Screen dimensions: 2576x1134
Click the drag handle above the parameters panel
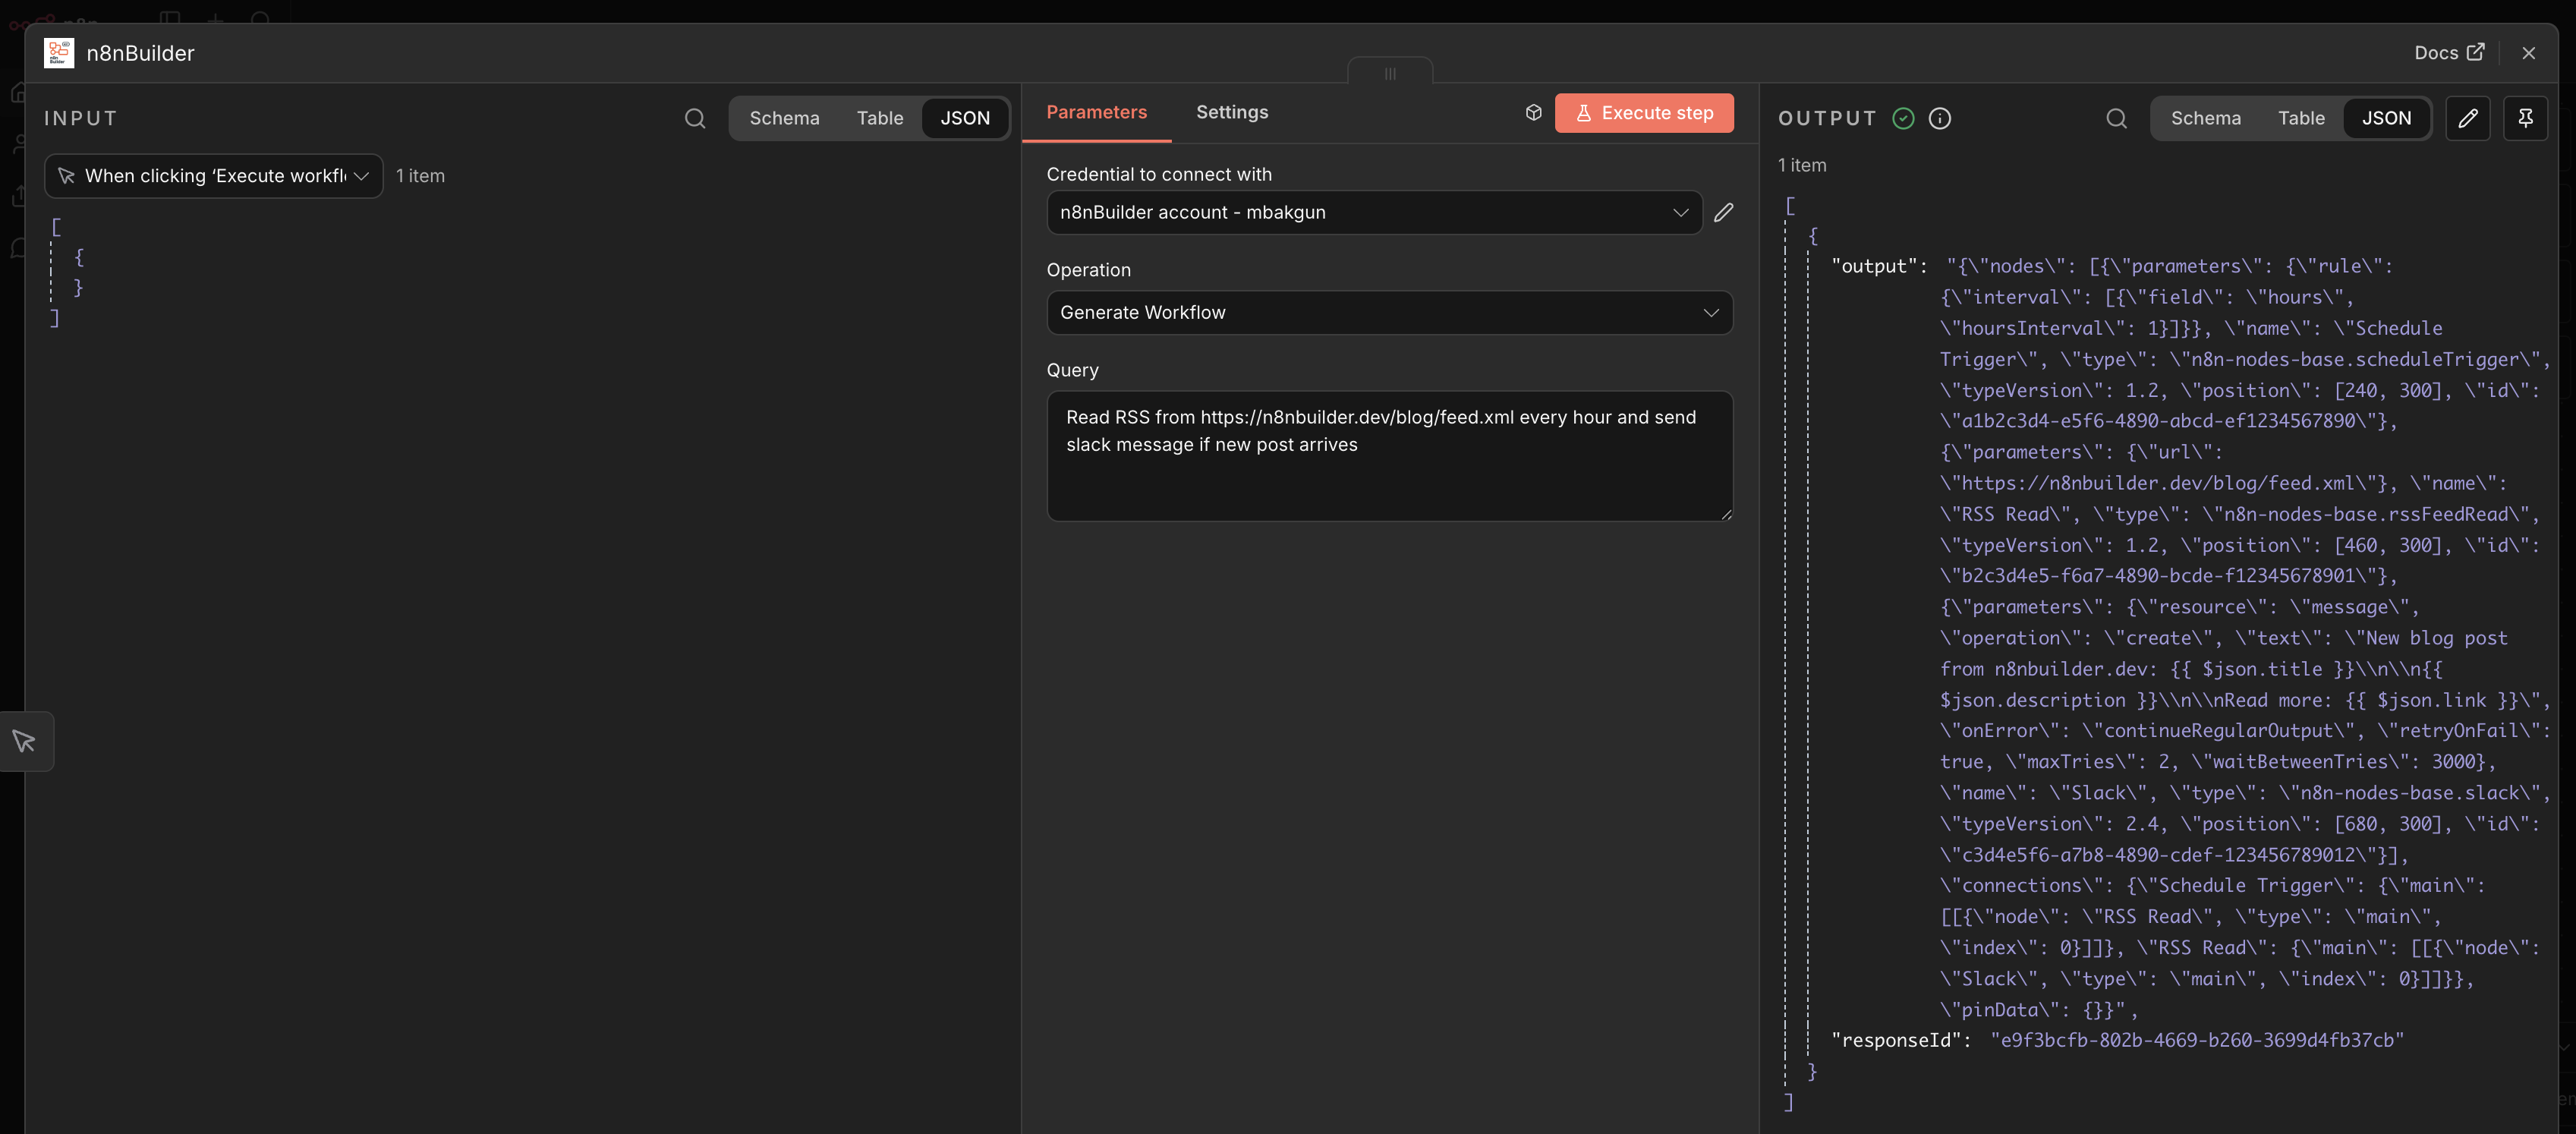[1390, 73]
